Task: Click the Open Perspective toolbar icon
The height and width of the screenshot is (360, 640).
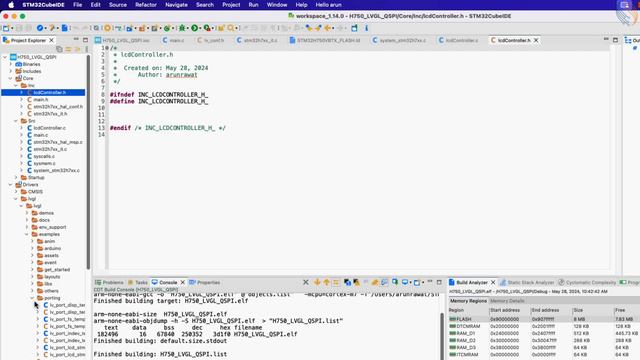Action: tap(354, 28)
